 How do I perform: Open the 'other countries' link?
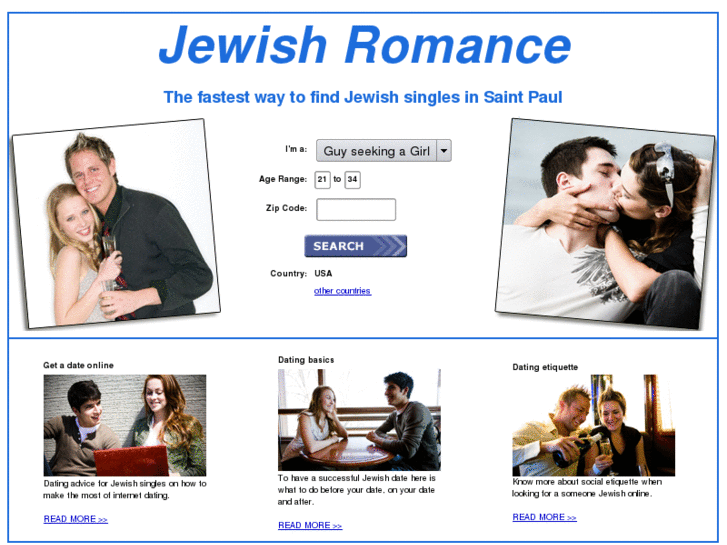tap(343, 291)
